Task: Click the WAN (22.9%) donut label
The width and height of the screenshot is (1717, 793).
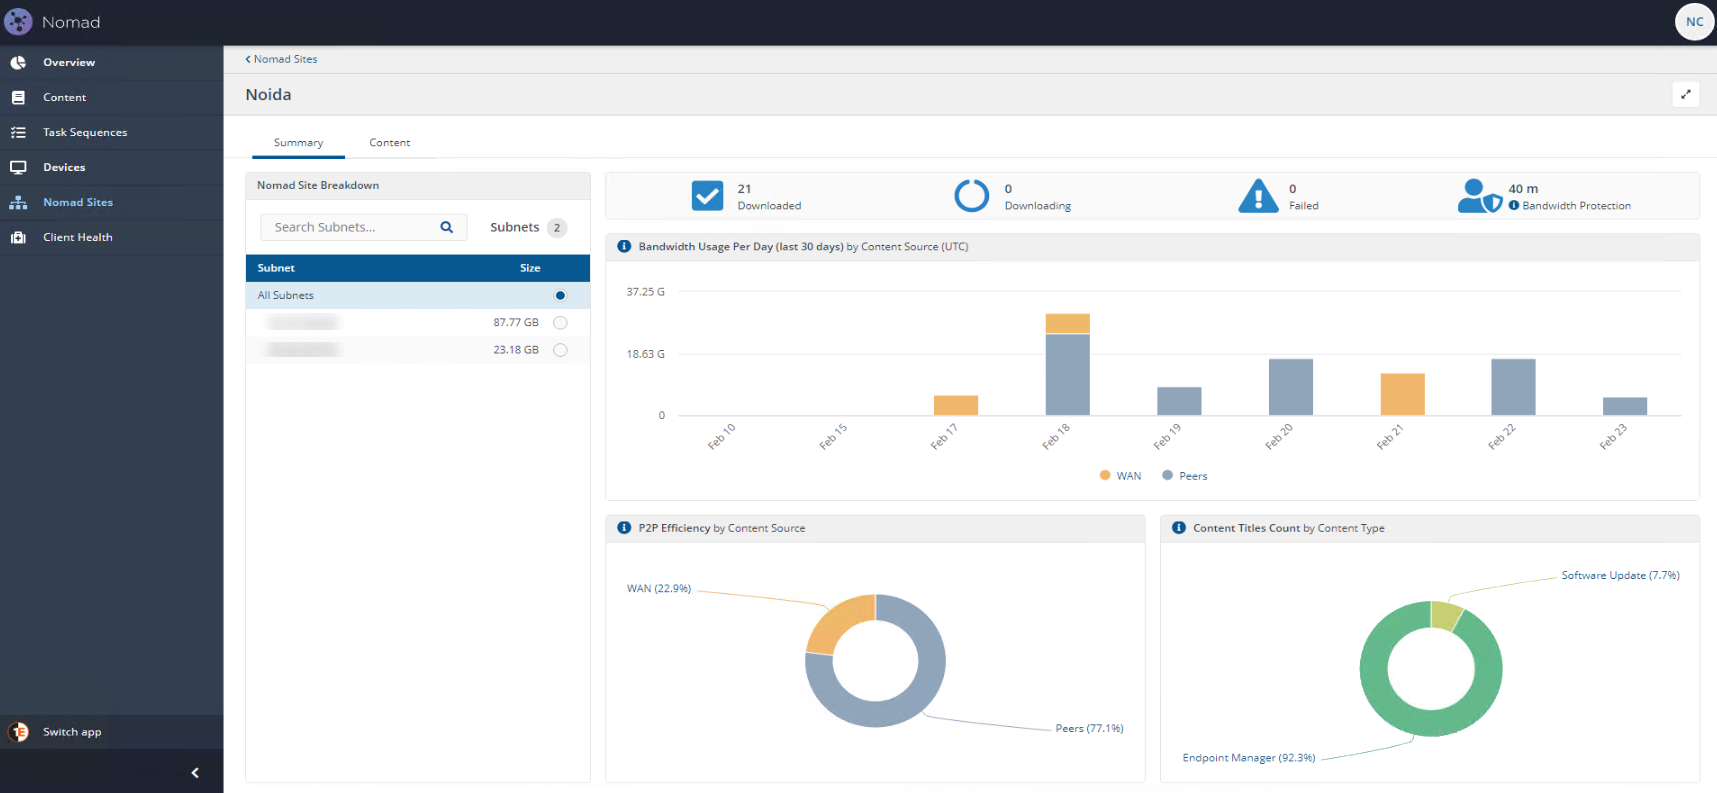Action: click(x=659, y=589)
